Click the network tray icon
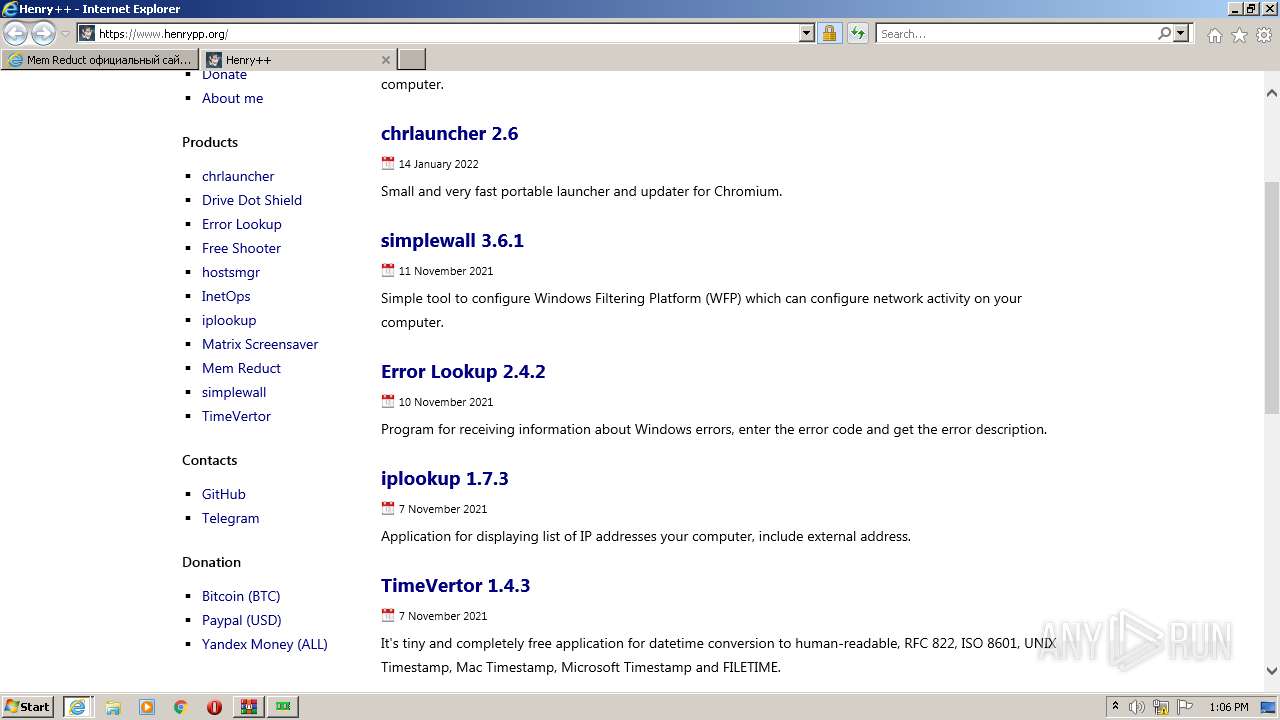The height and width of the screenshot is (720, 1280). pyautogui.click(x=1161, y=707)
